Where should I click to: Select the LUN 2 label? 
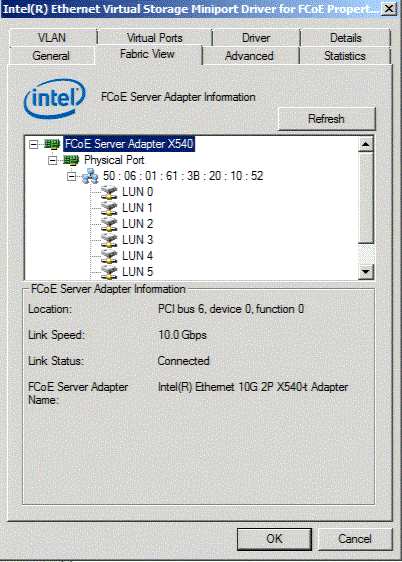pos(138,224)
